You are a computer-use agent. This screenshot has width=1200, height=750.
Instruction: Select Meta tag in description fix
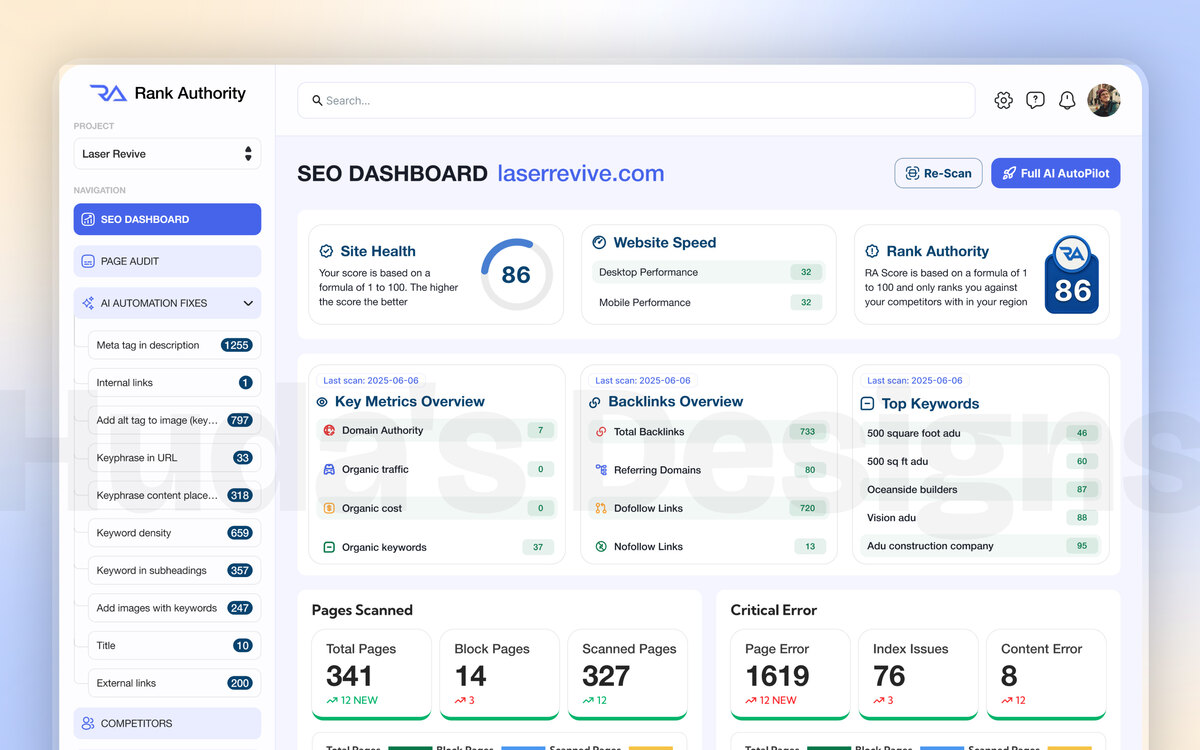[174, 345]
